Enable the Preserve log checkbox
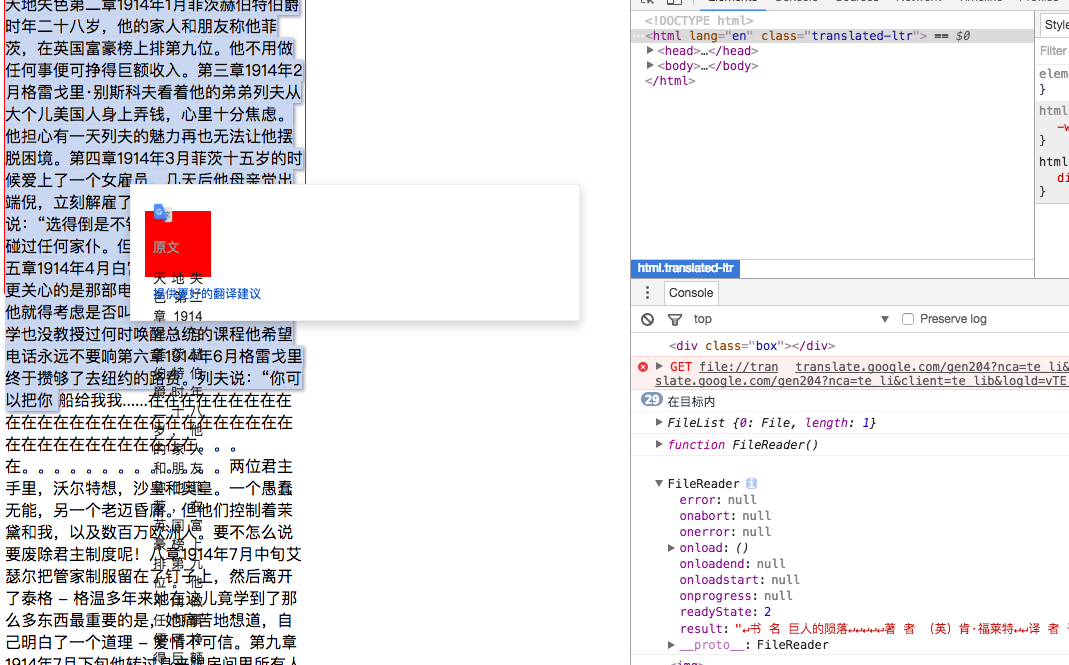Image resolution: width=1069 pixels, height=665 pixels. click(906, 318)
